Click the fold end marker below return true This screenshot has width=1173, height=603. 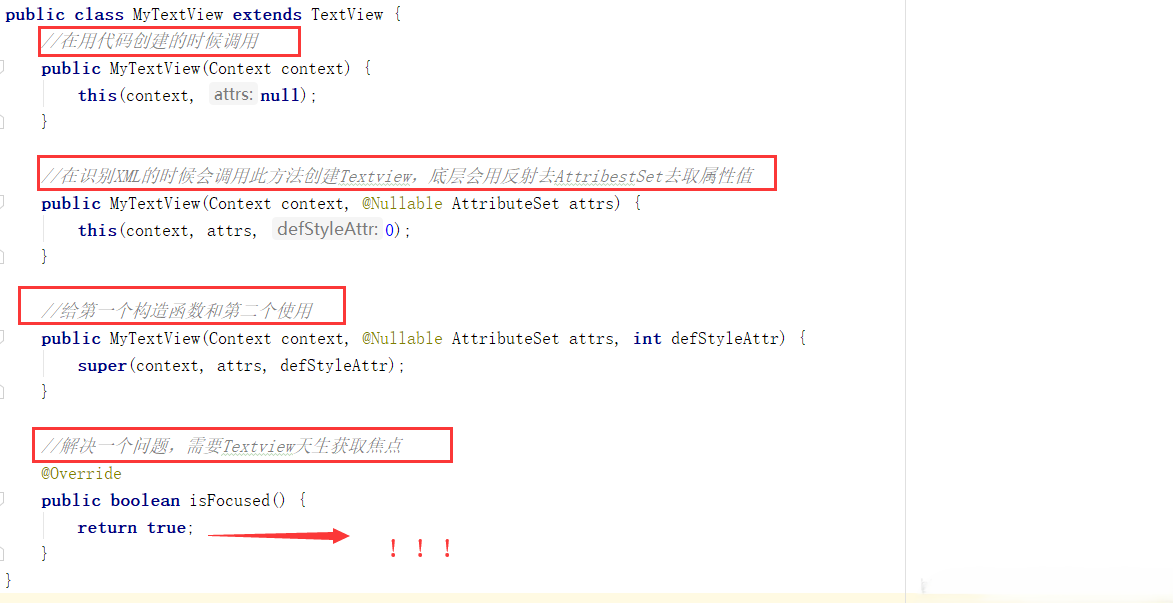coord(1,554)
